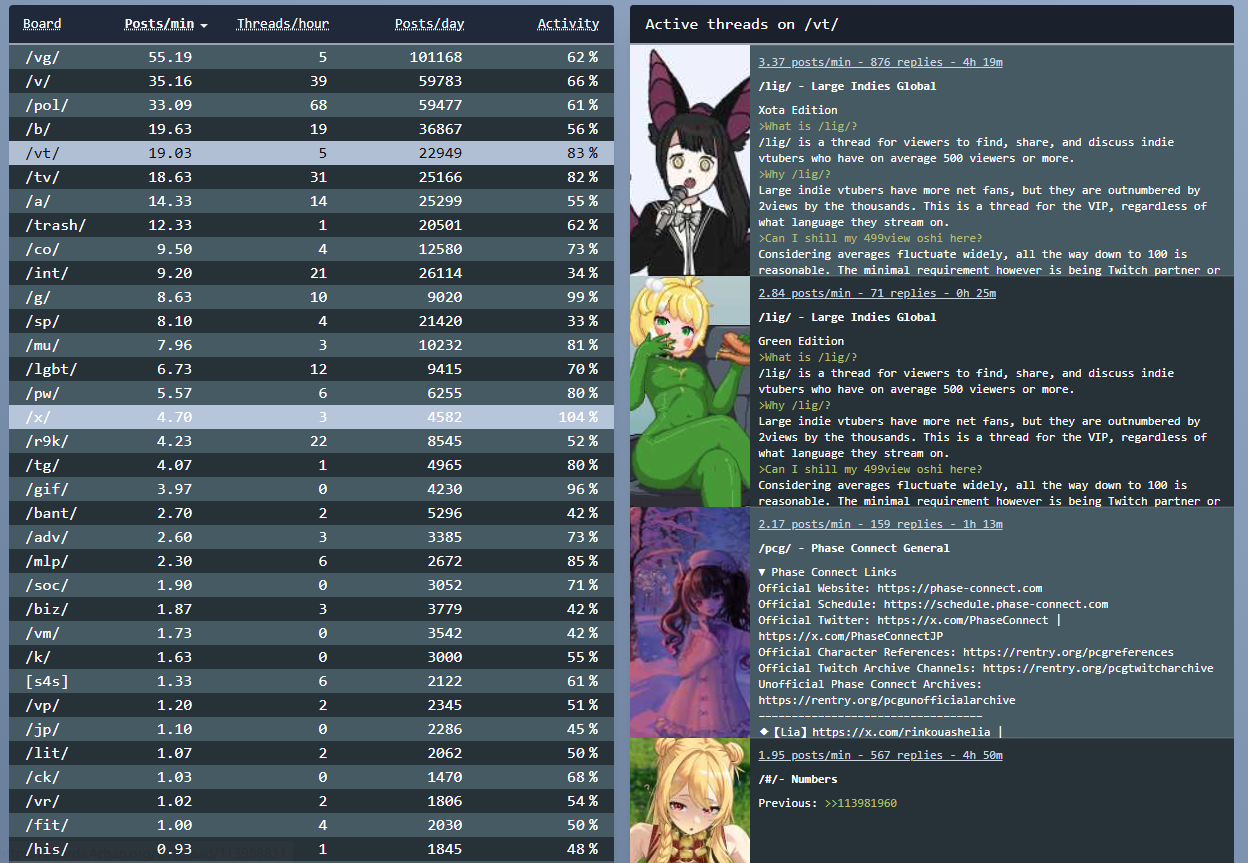The image size is (1248, 863).
Task: Select the /r9k/ board row
Action: pyautogui.click(x=311, y=441)
